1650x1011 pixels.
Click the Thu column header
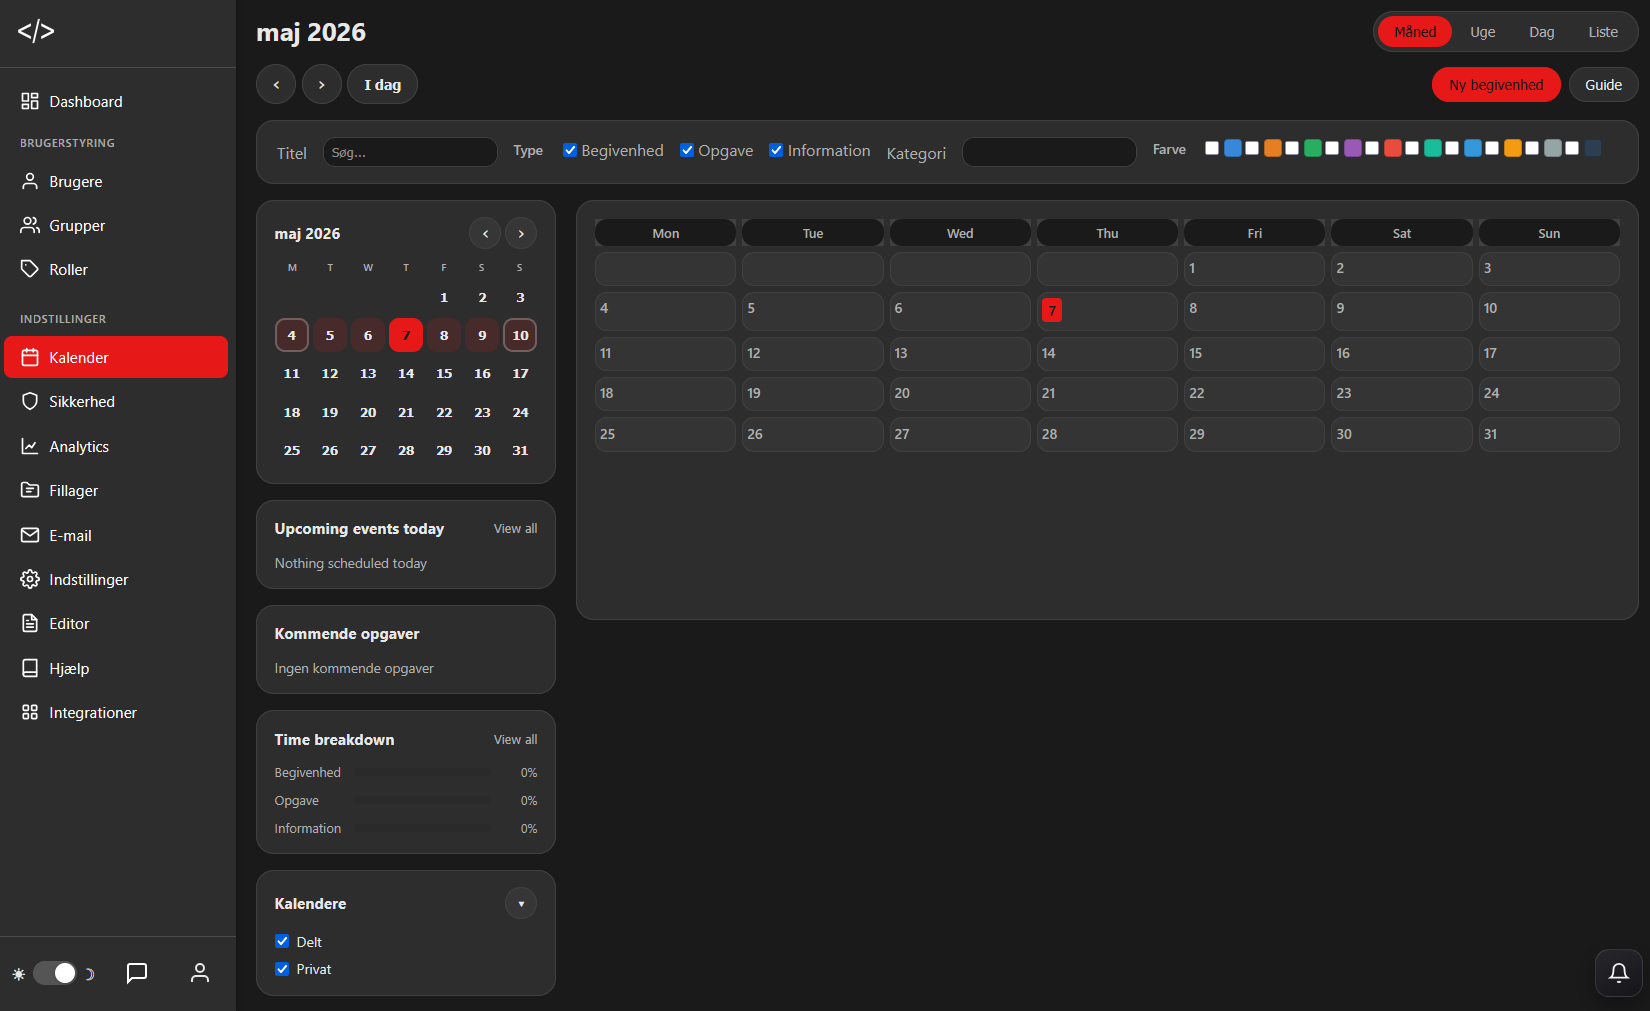click(1107, 233)
